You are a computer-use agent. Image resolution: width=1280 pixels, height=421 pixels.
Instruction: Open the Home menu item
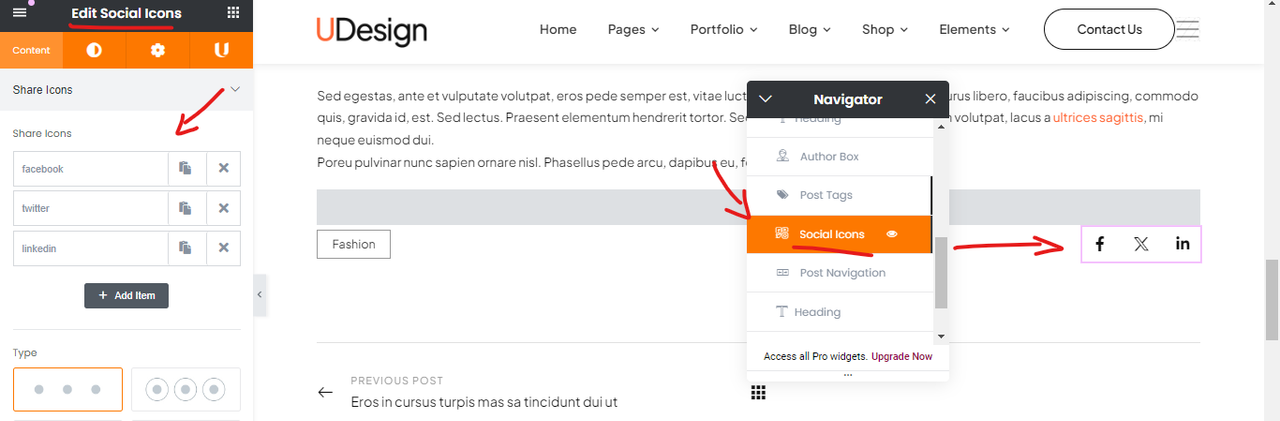coord(558,30)
